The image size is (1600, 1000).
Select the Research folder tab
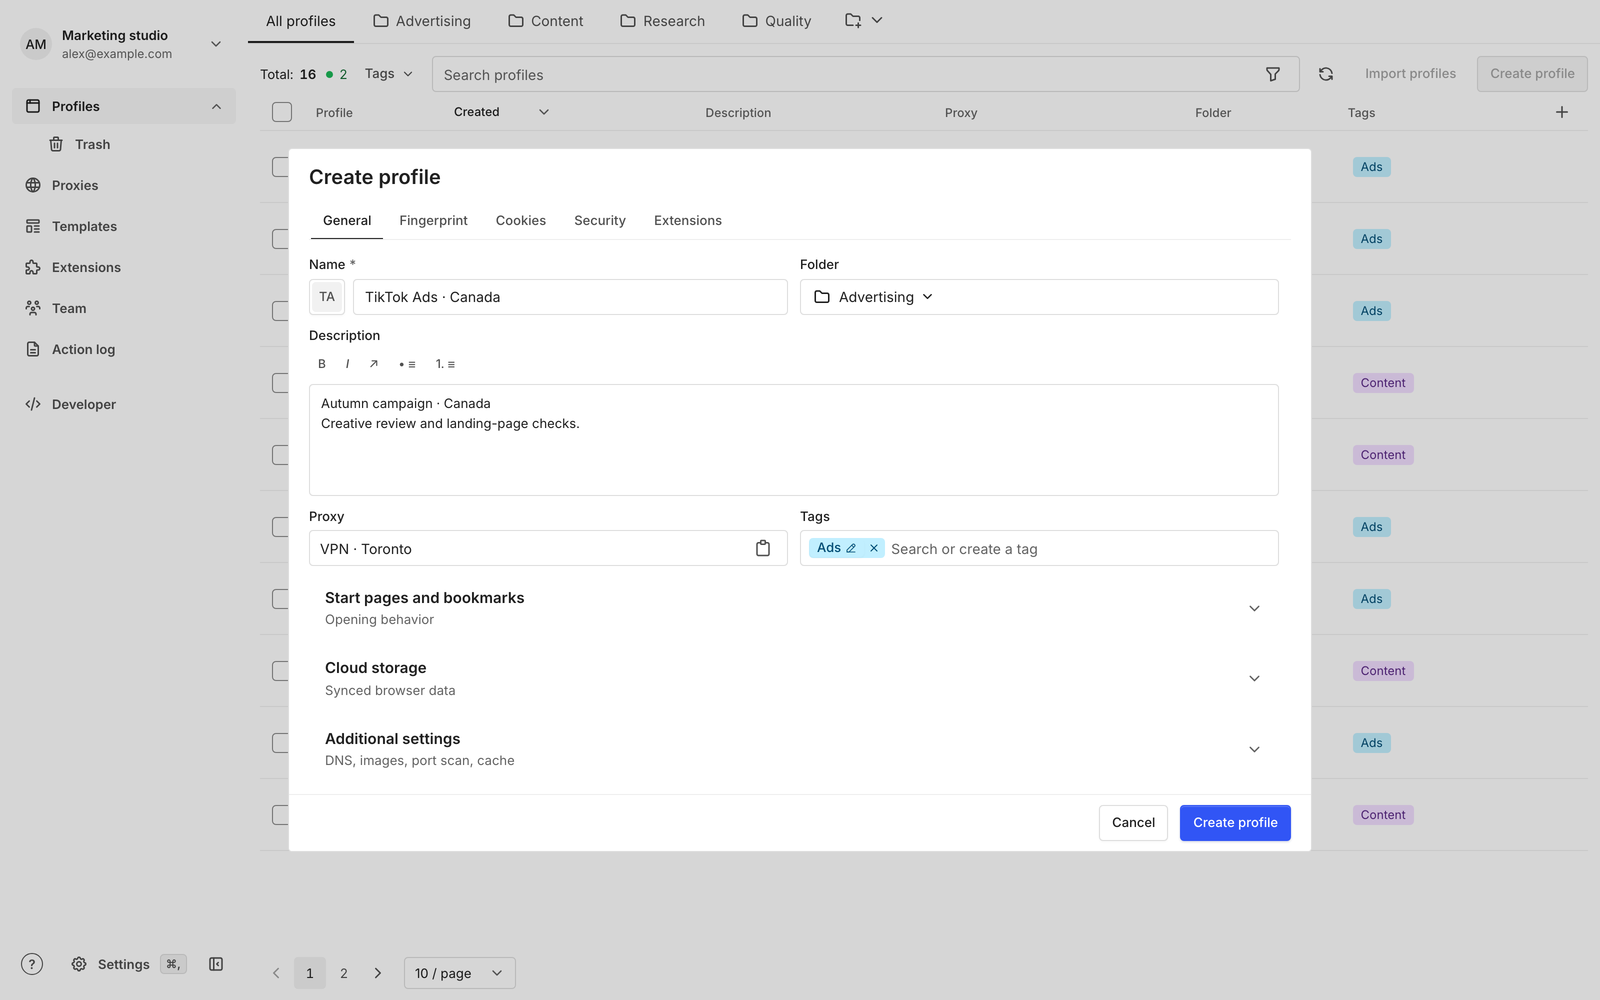(x=662, y=21)
